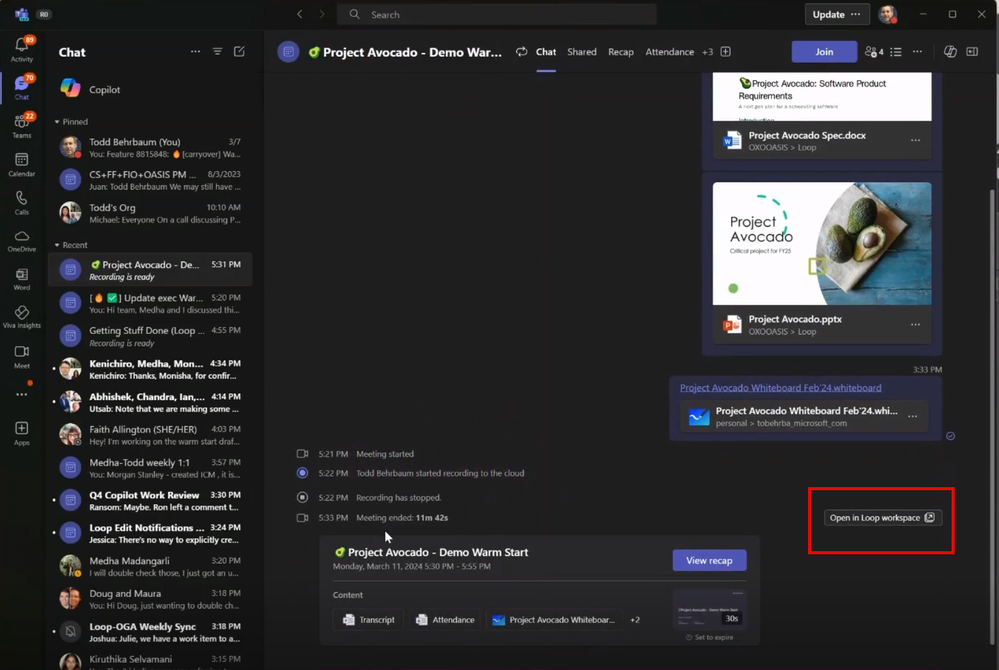Show more apps ellipsis in left rail
This screenshot has height=670, width=999.
coord(22,394)
